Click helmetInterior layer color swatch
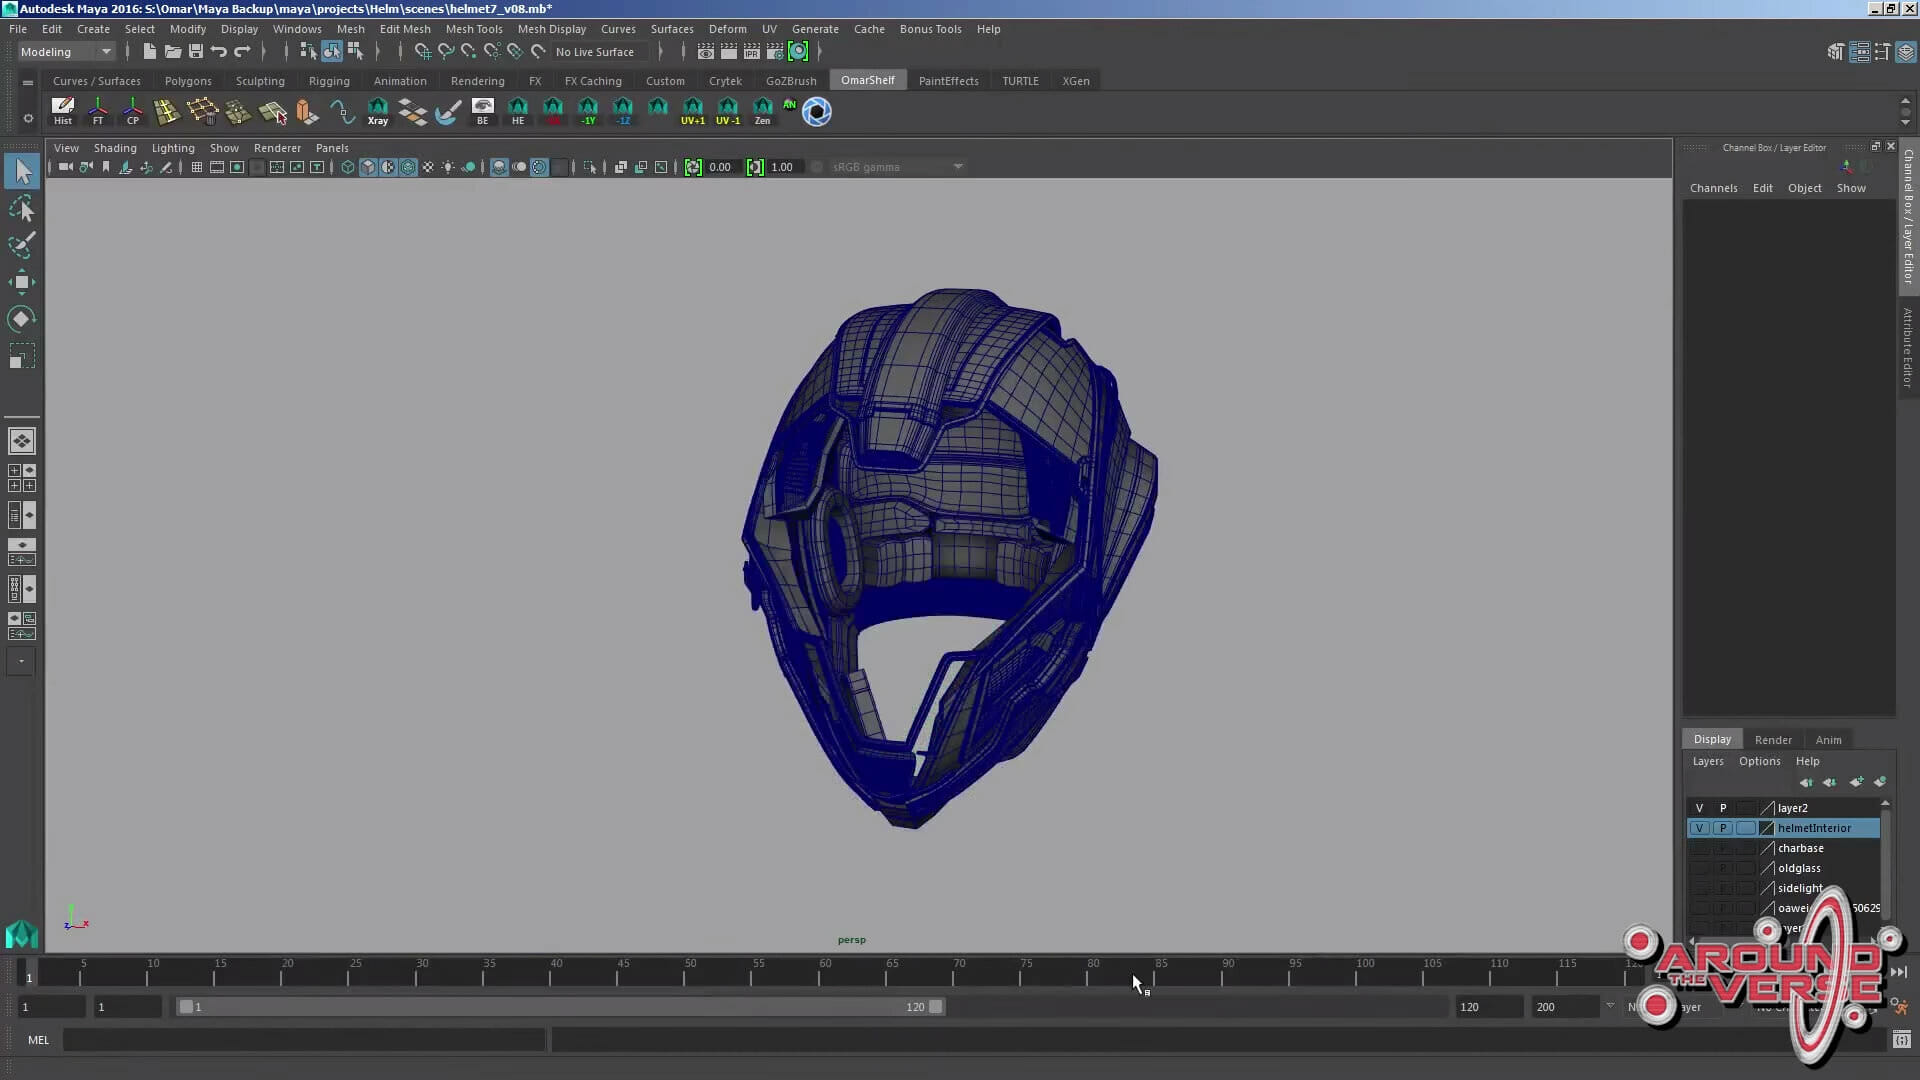 pyautogui.click(x=1766, y=828)
